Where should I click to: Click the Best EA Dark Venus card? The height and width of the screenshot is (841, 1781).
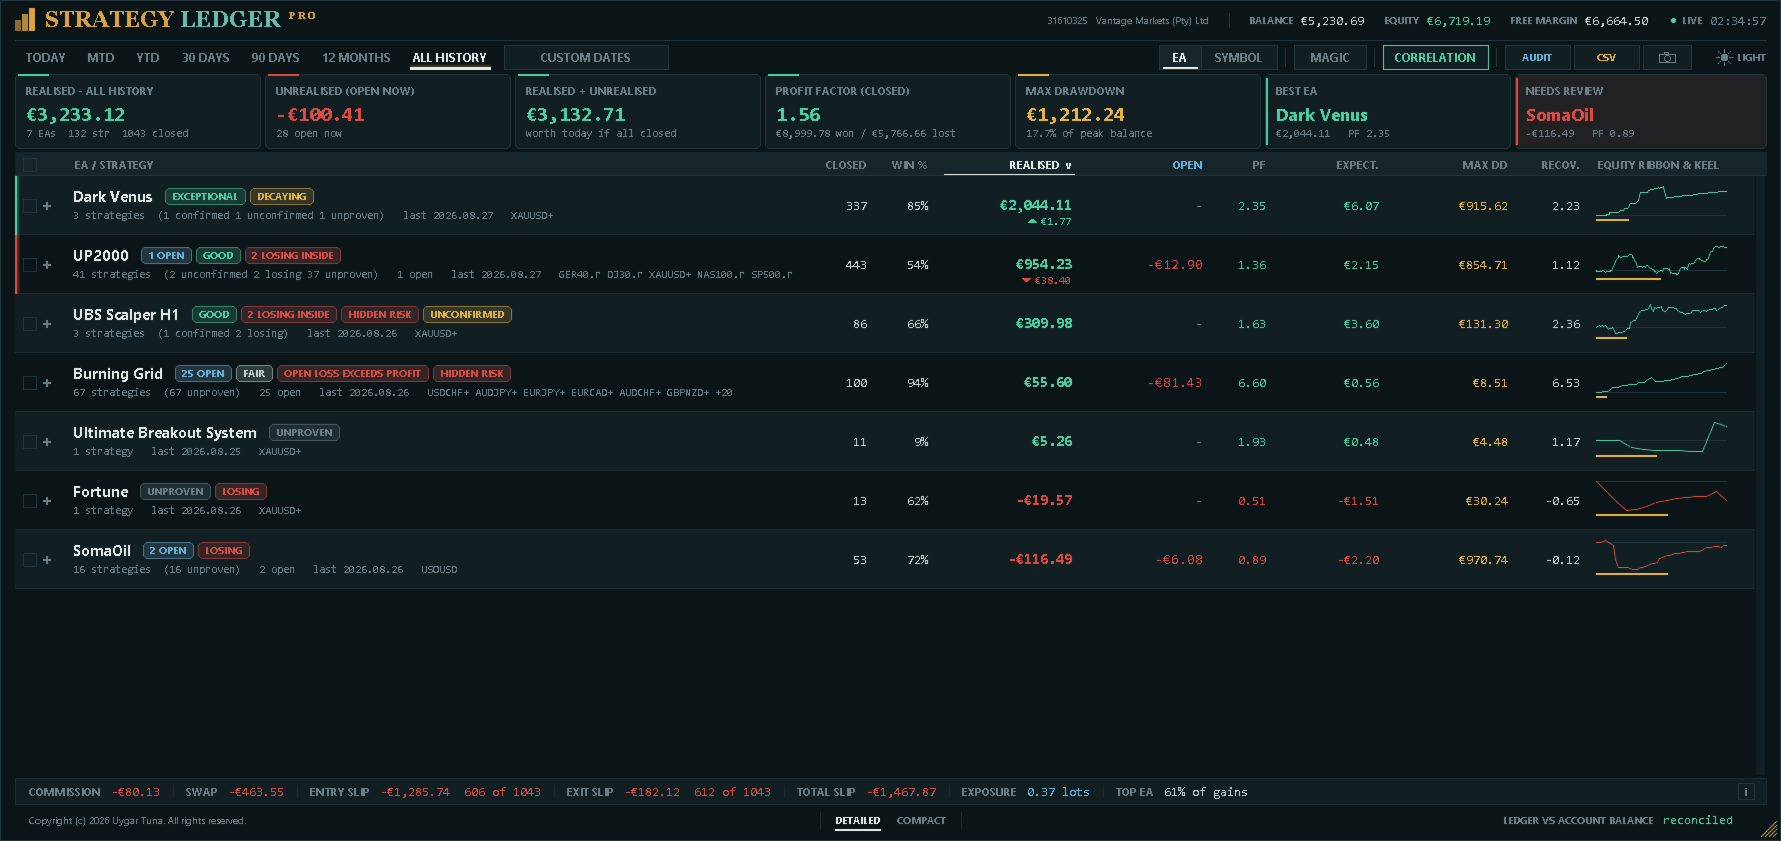coord(1387,112)
